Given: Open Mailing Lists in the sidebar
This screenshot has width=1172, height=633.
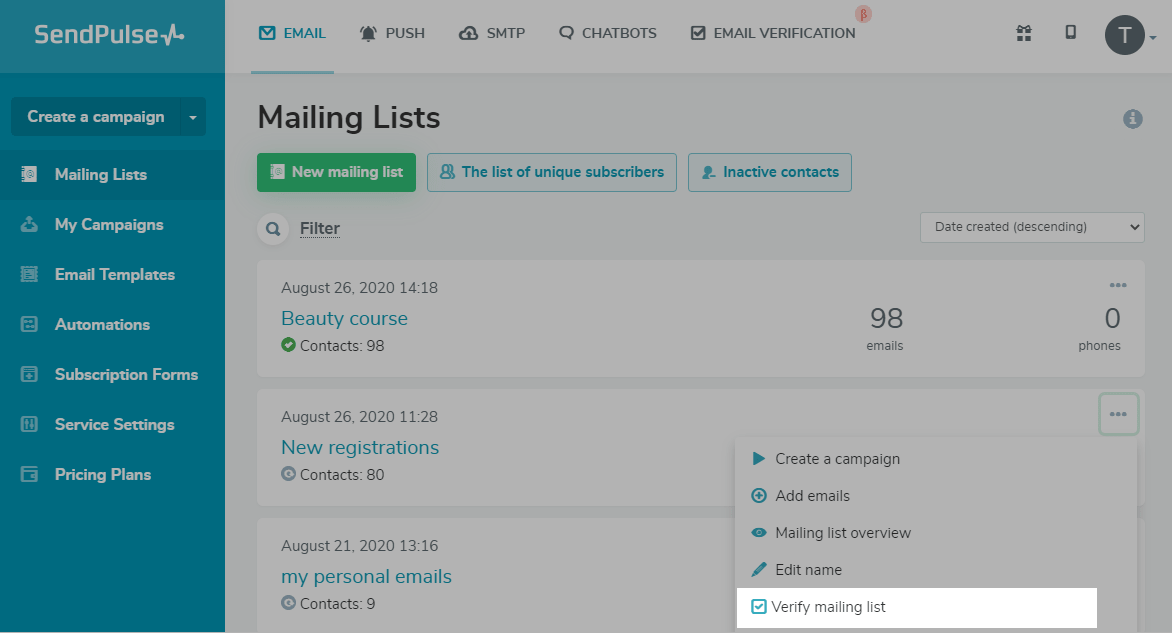Looking at the screenshot, I should pyautogui.click(x=112, y=175).
